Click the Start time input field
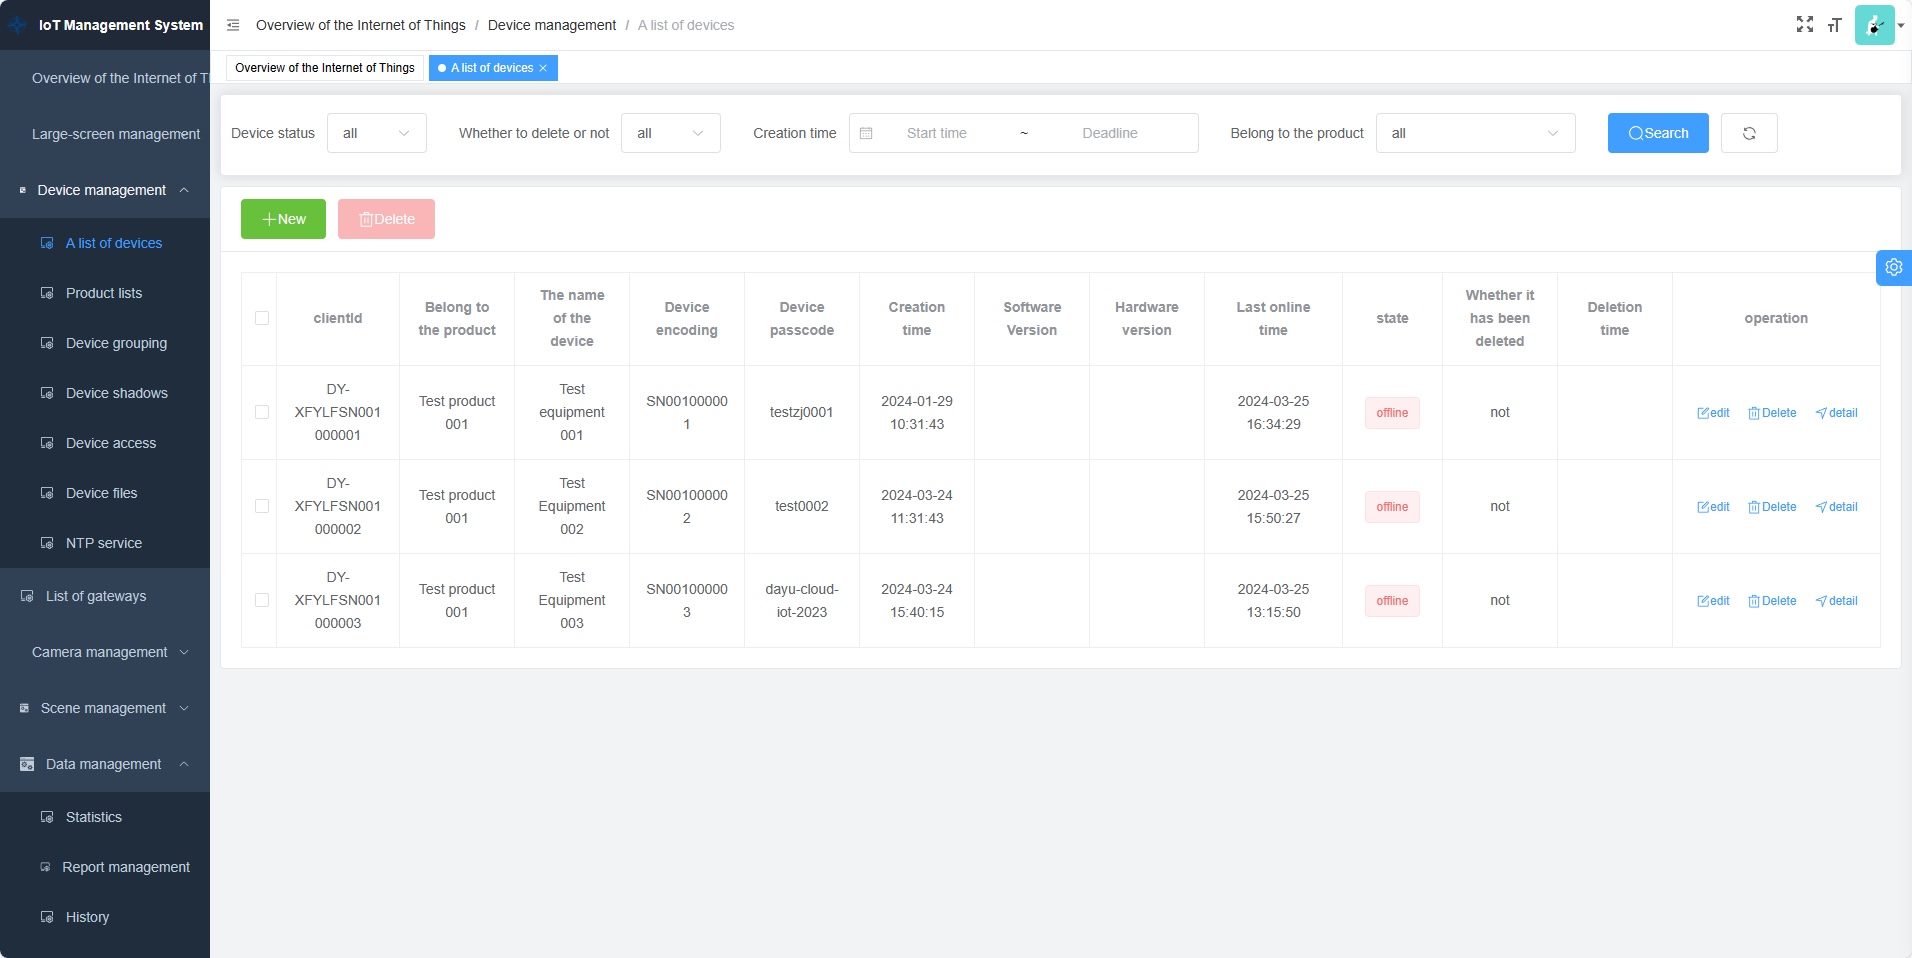Screen dimensions: 1912x958 936,133
